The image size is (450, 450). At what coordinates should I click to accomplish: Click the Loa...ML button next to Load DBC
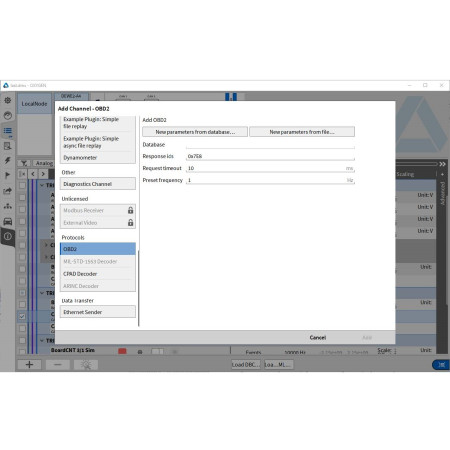coord(278,364)
